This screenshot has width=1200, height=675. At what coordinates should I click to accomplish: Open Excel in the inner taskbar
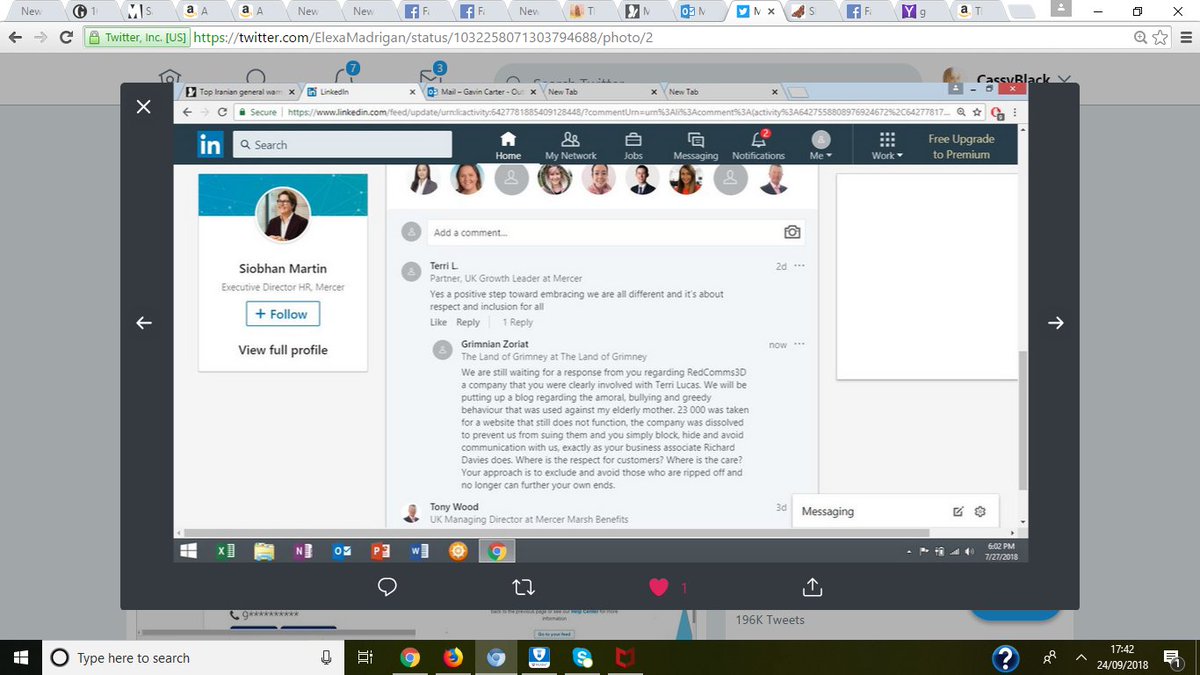pyautogui.click(x=226, y=551)
